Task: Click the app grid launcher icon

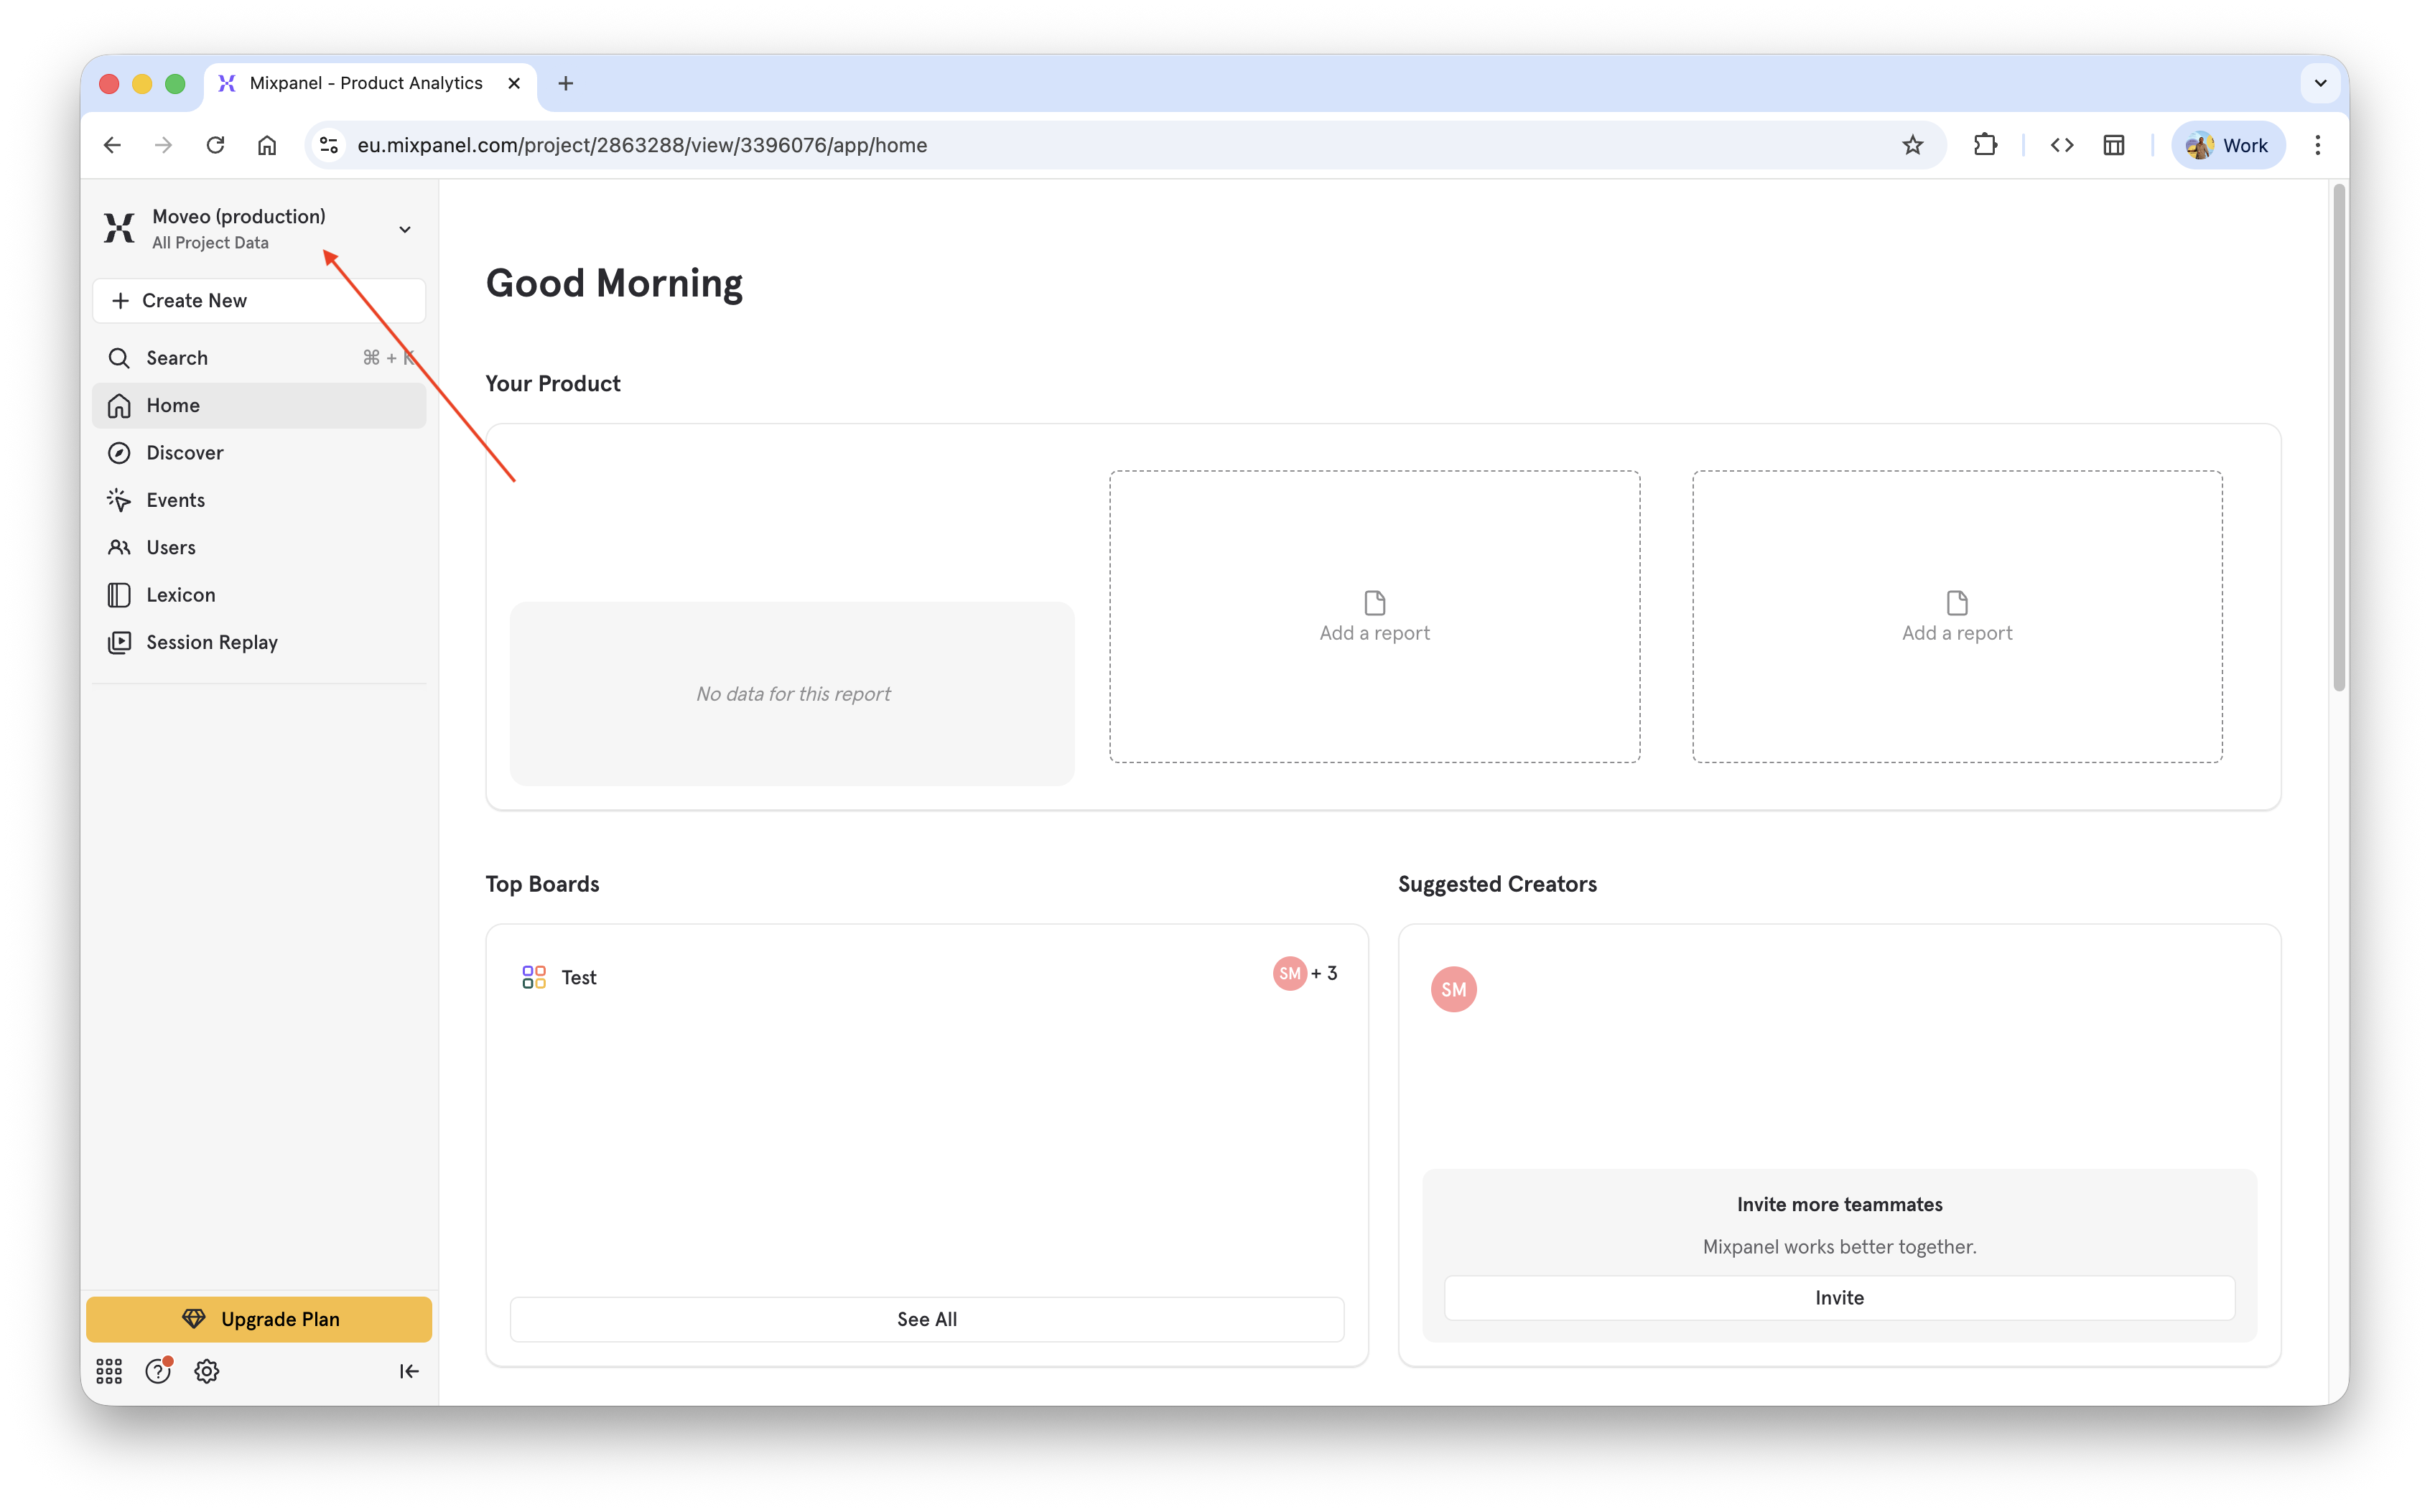Action: [x=109, y=1371]
